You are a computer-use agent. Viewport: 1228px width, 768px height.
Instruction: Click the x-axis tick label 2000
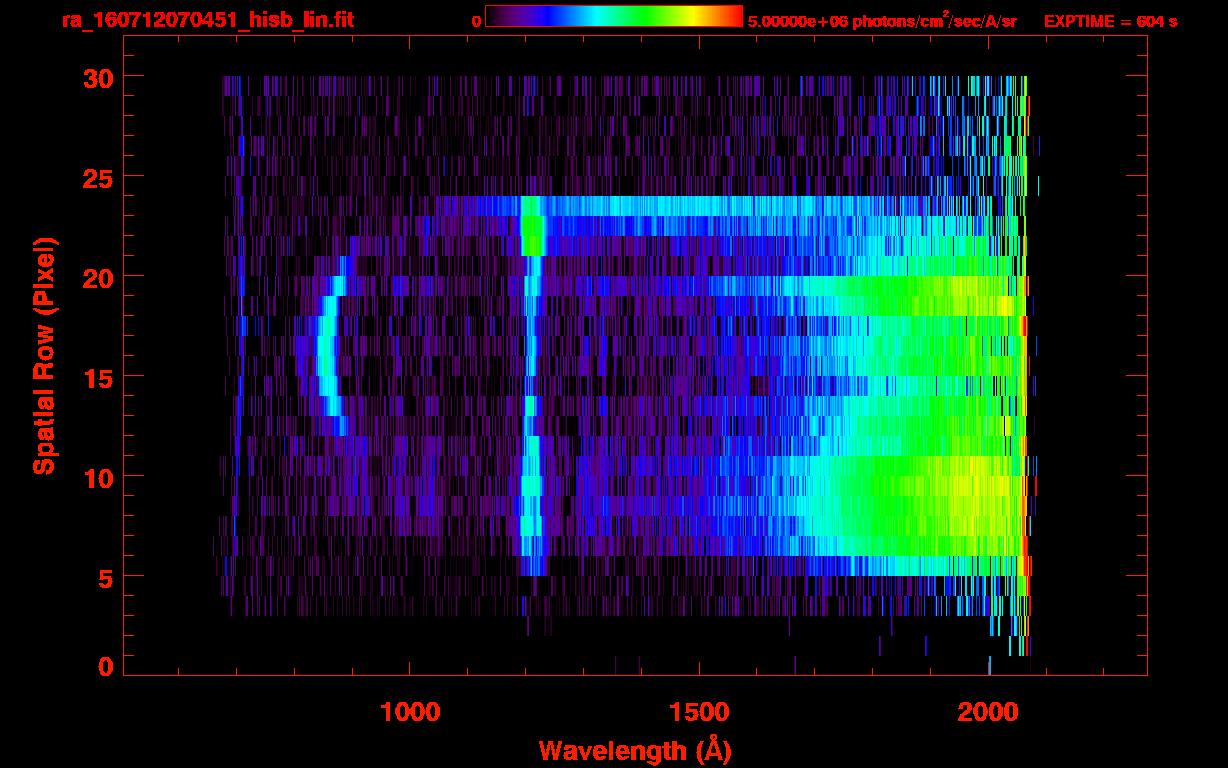point(988,711)
